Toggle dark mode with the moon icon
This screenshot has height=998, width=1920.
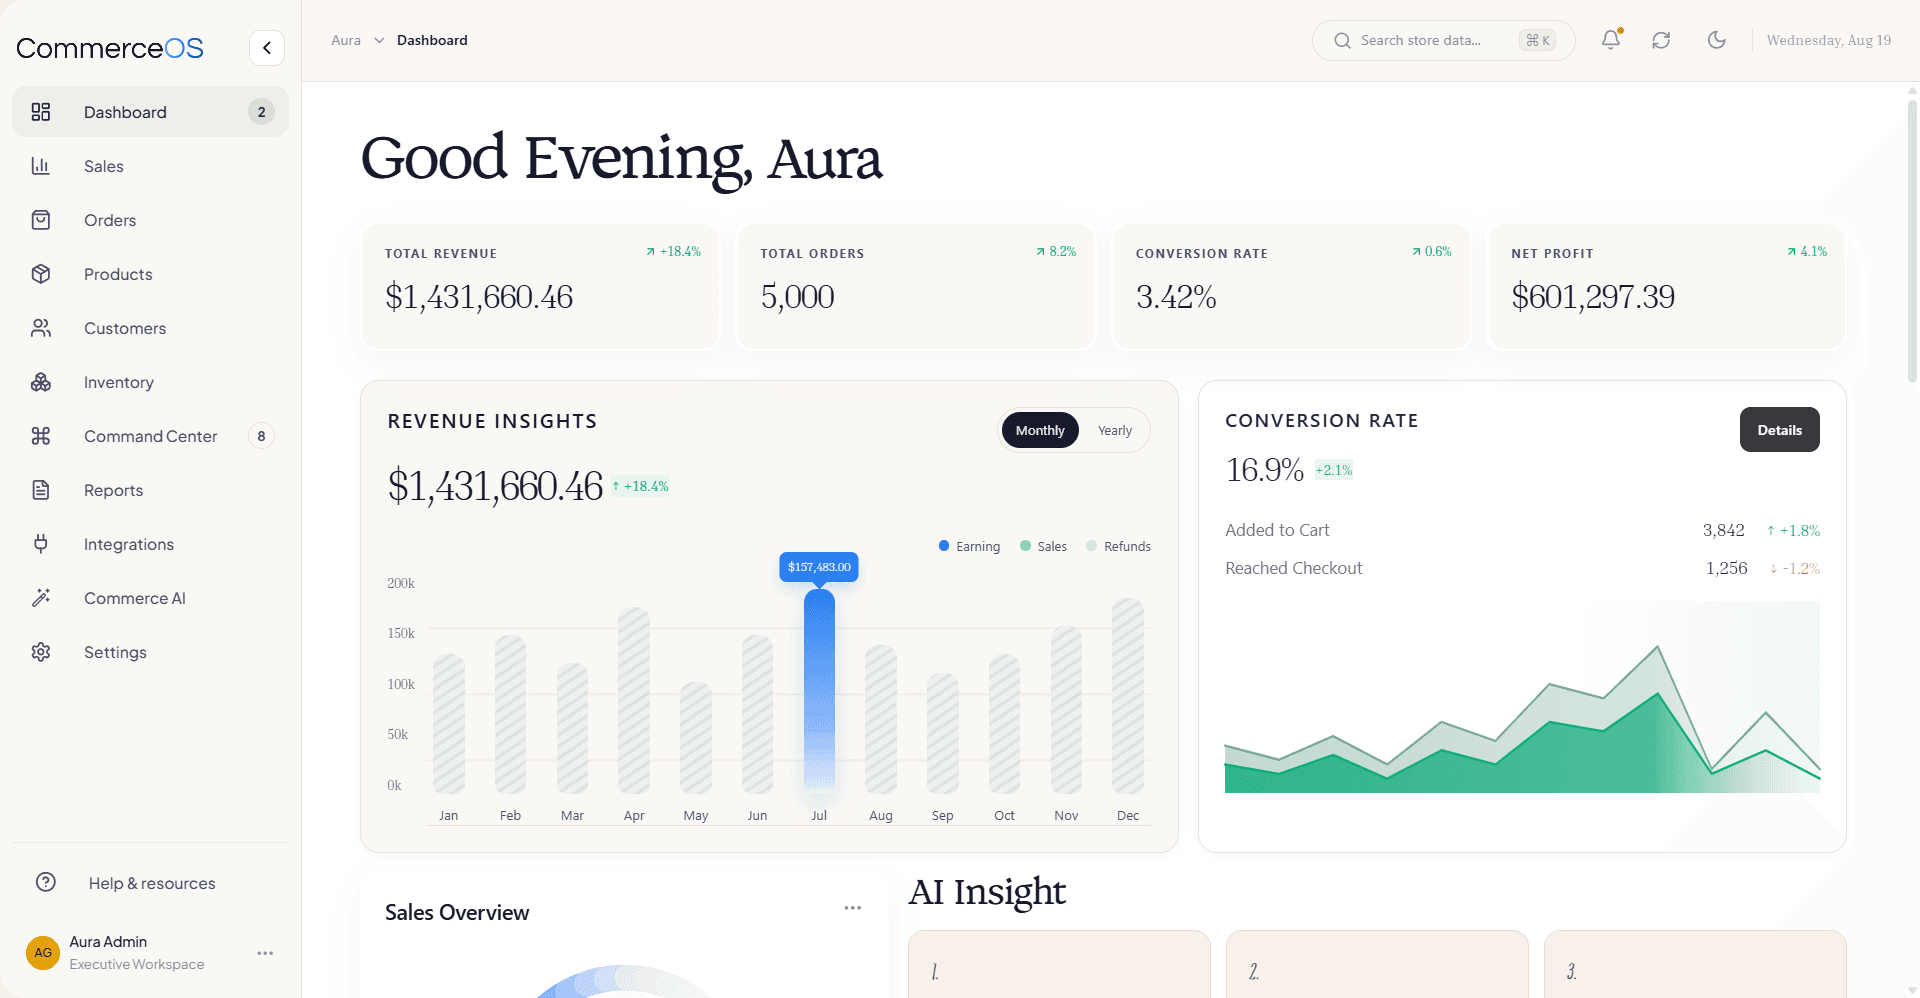point(1717,40)
